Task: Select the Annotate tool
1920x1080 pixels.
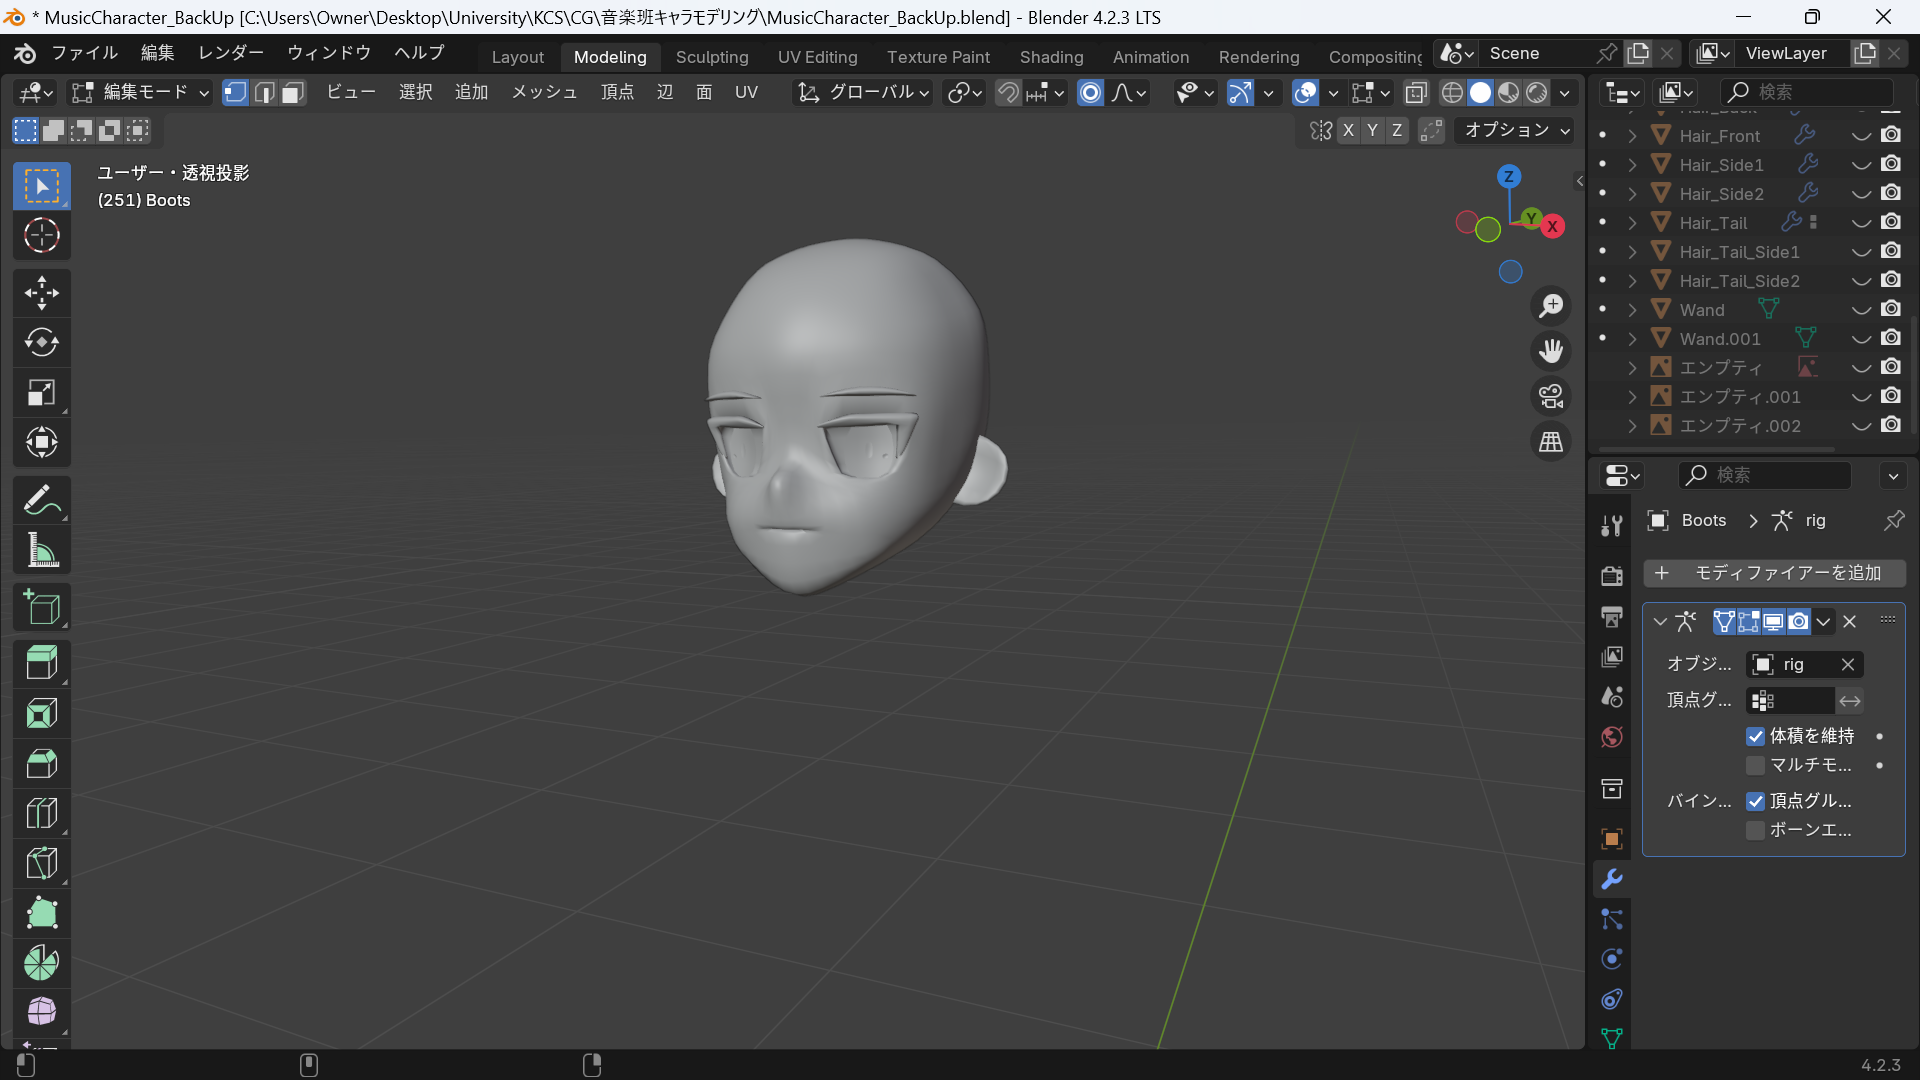Action: pos(41,500)
